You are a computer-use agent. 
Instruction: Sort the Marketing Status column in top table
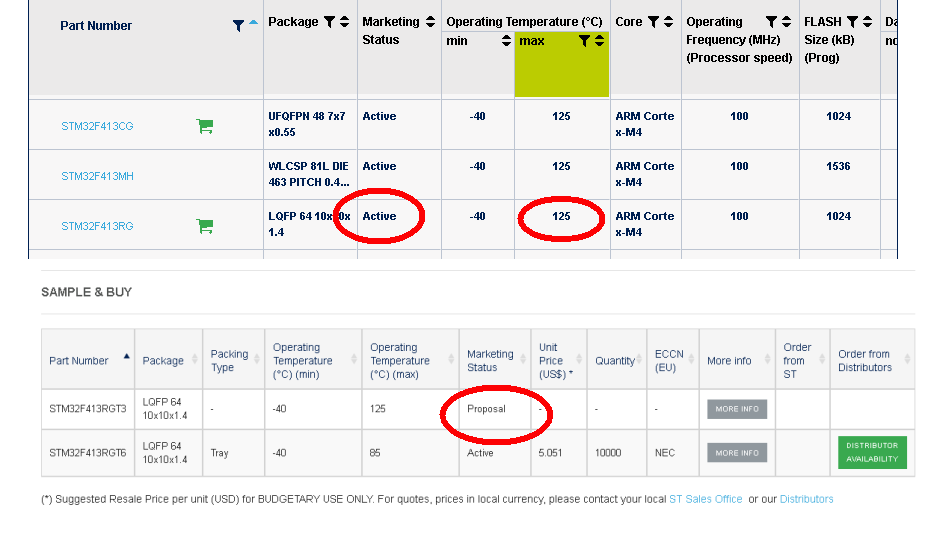pos(431,21)
